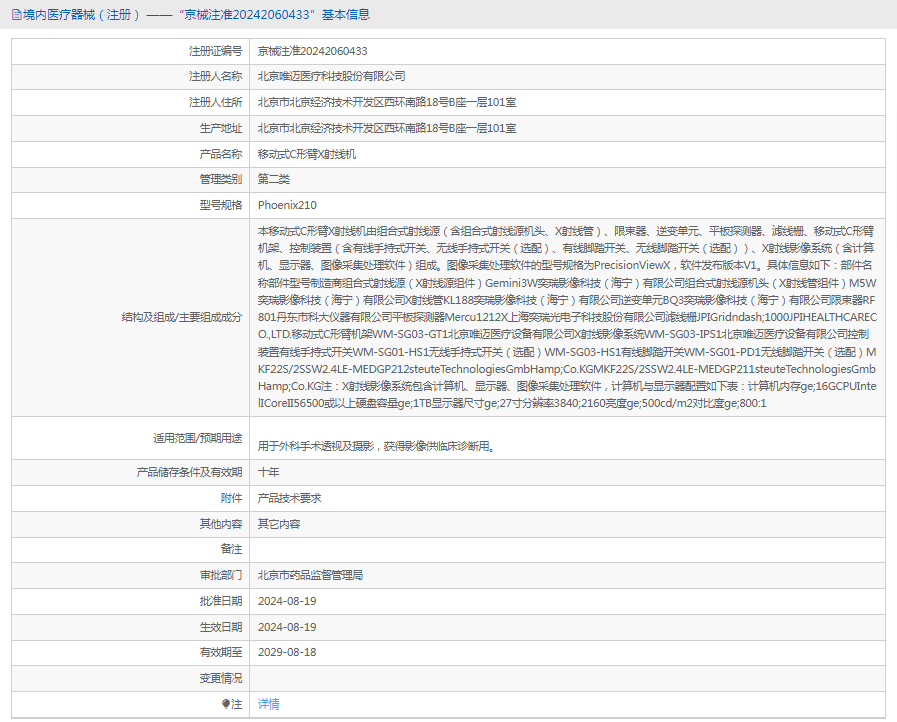Open the 详情 link

pos(268,704)
